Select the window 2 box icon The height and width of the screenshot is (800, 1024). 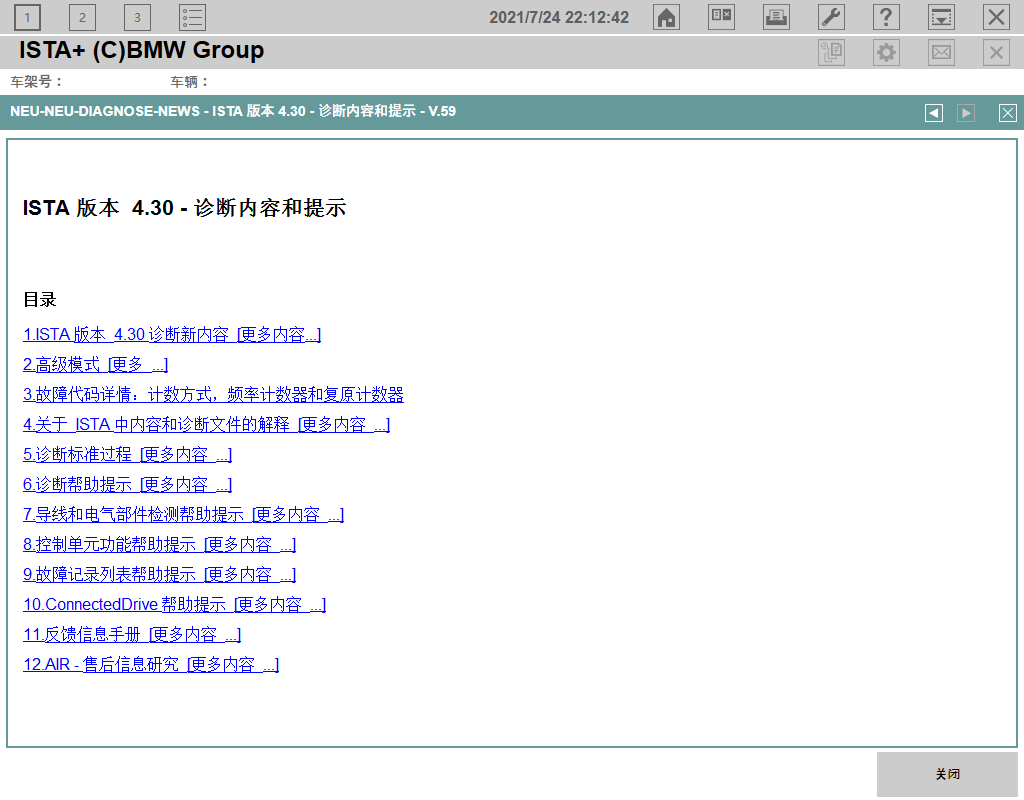click(82, 18)
